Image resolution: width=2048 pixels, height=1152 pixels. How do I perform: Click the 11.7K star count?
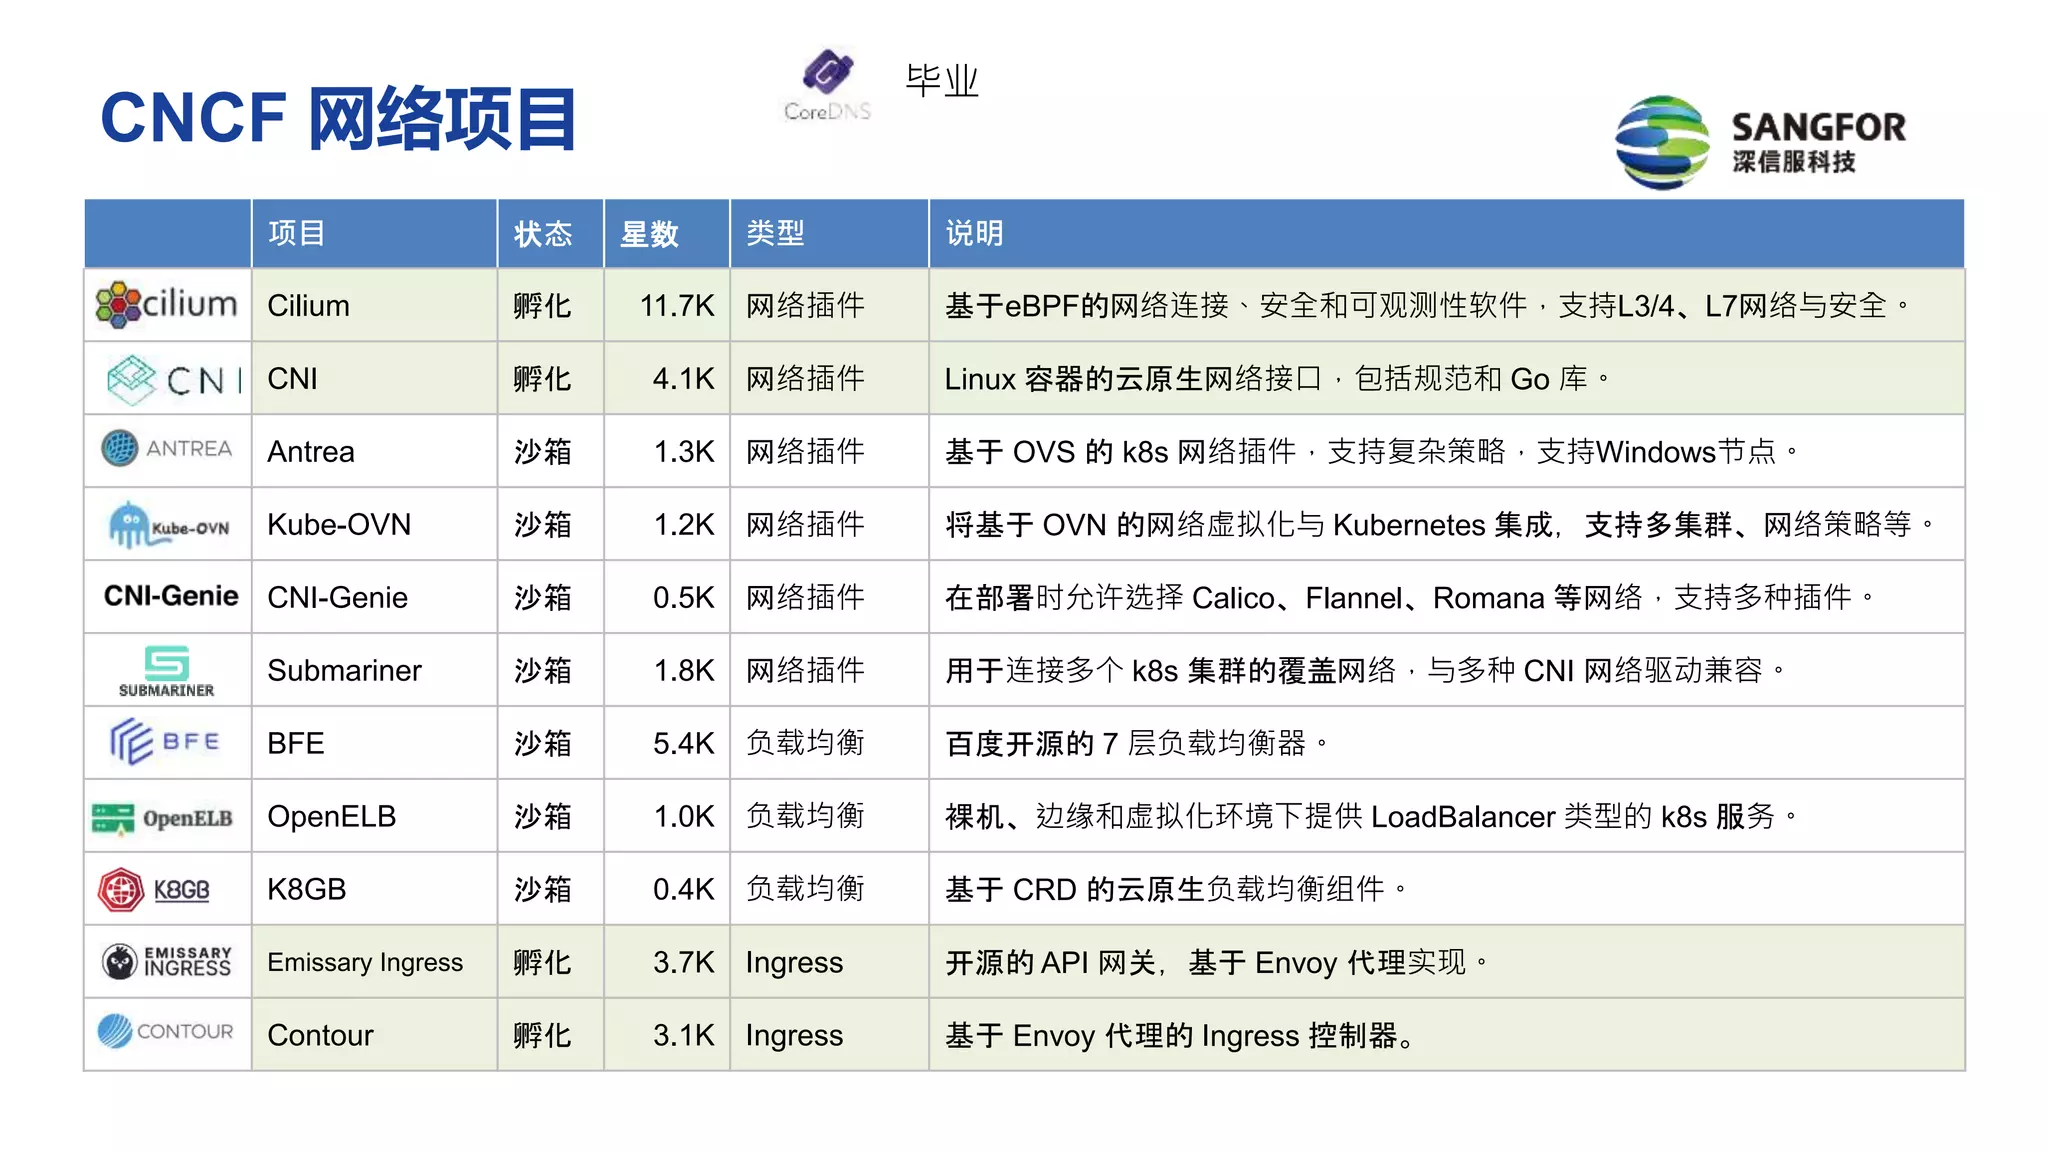677,305
